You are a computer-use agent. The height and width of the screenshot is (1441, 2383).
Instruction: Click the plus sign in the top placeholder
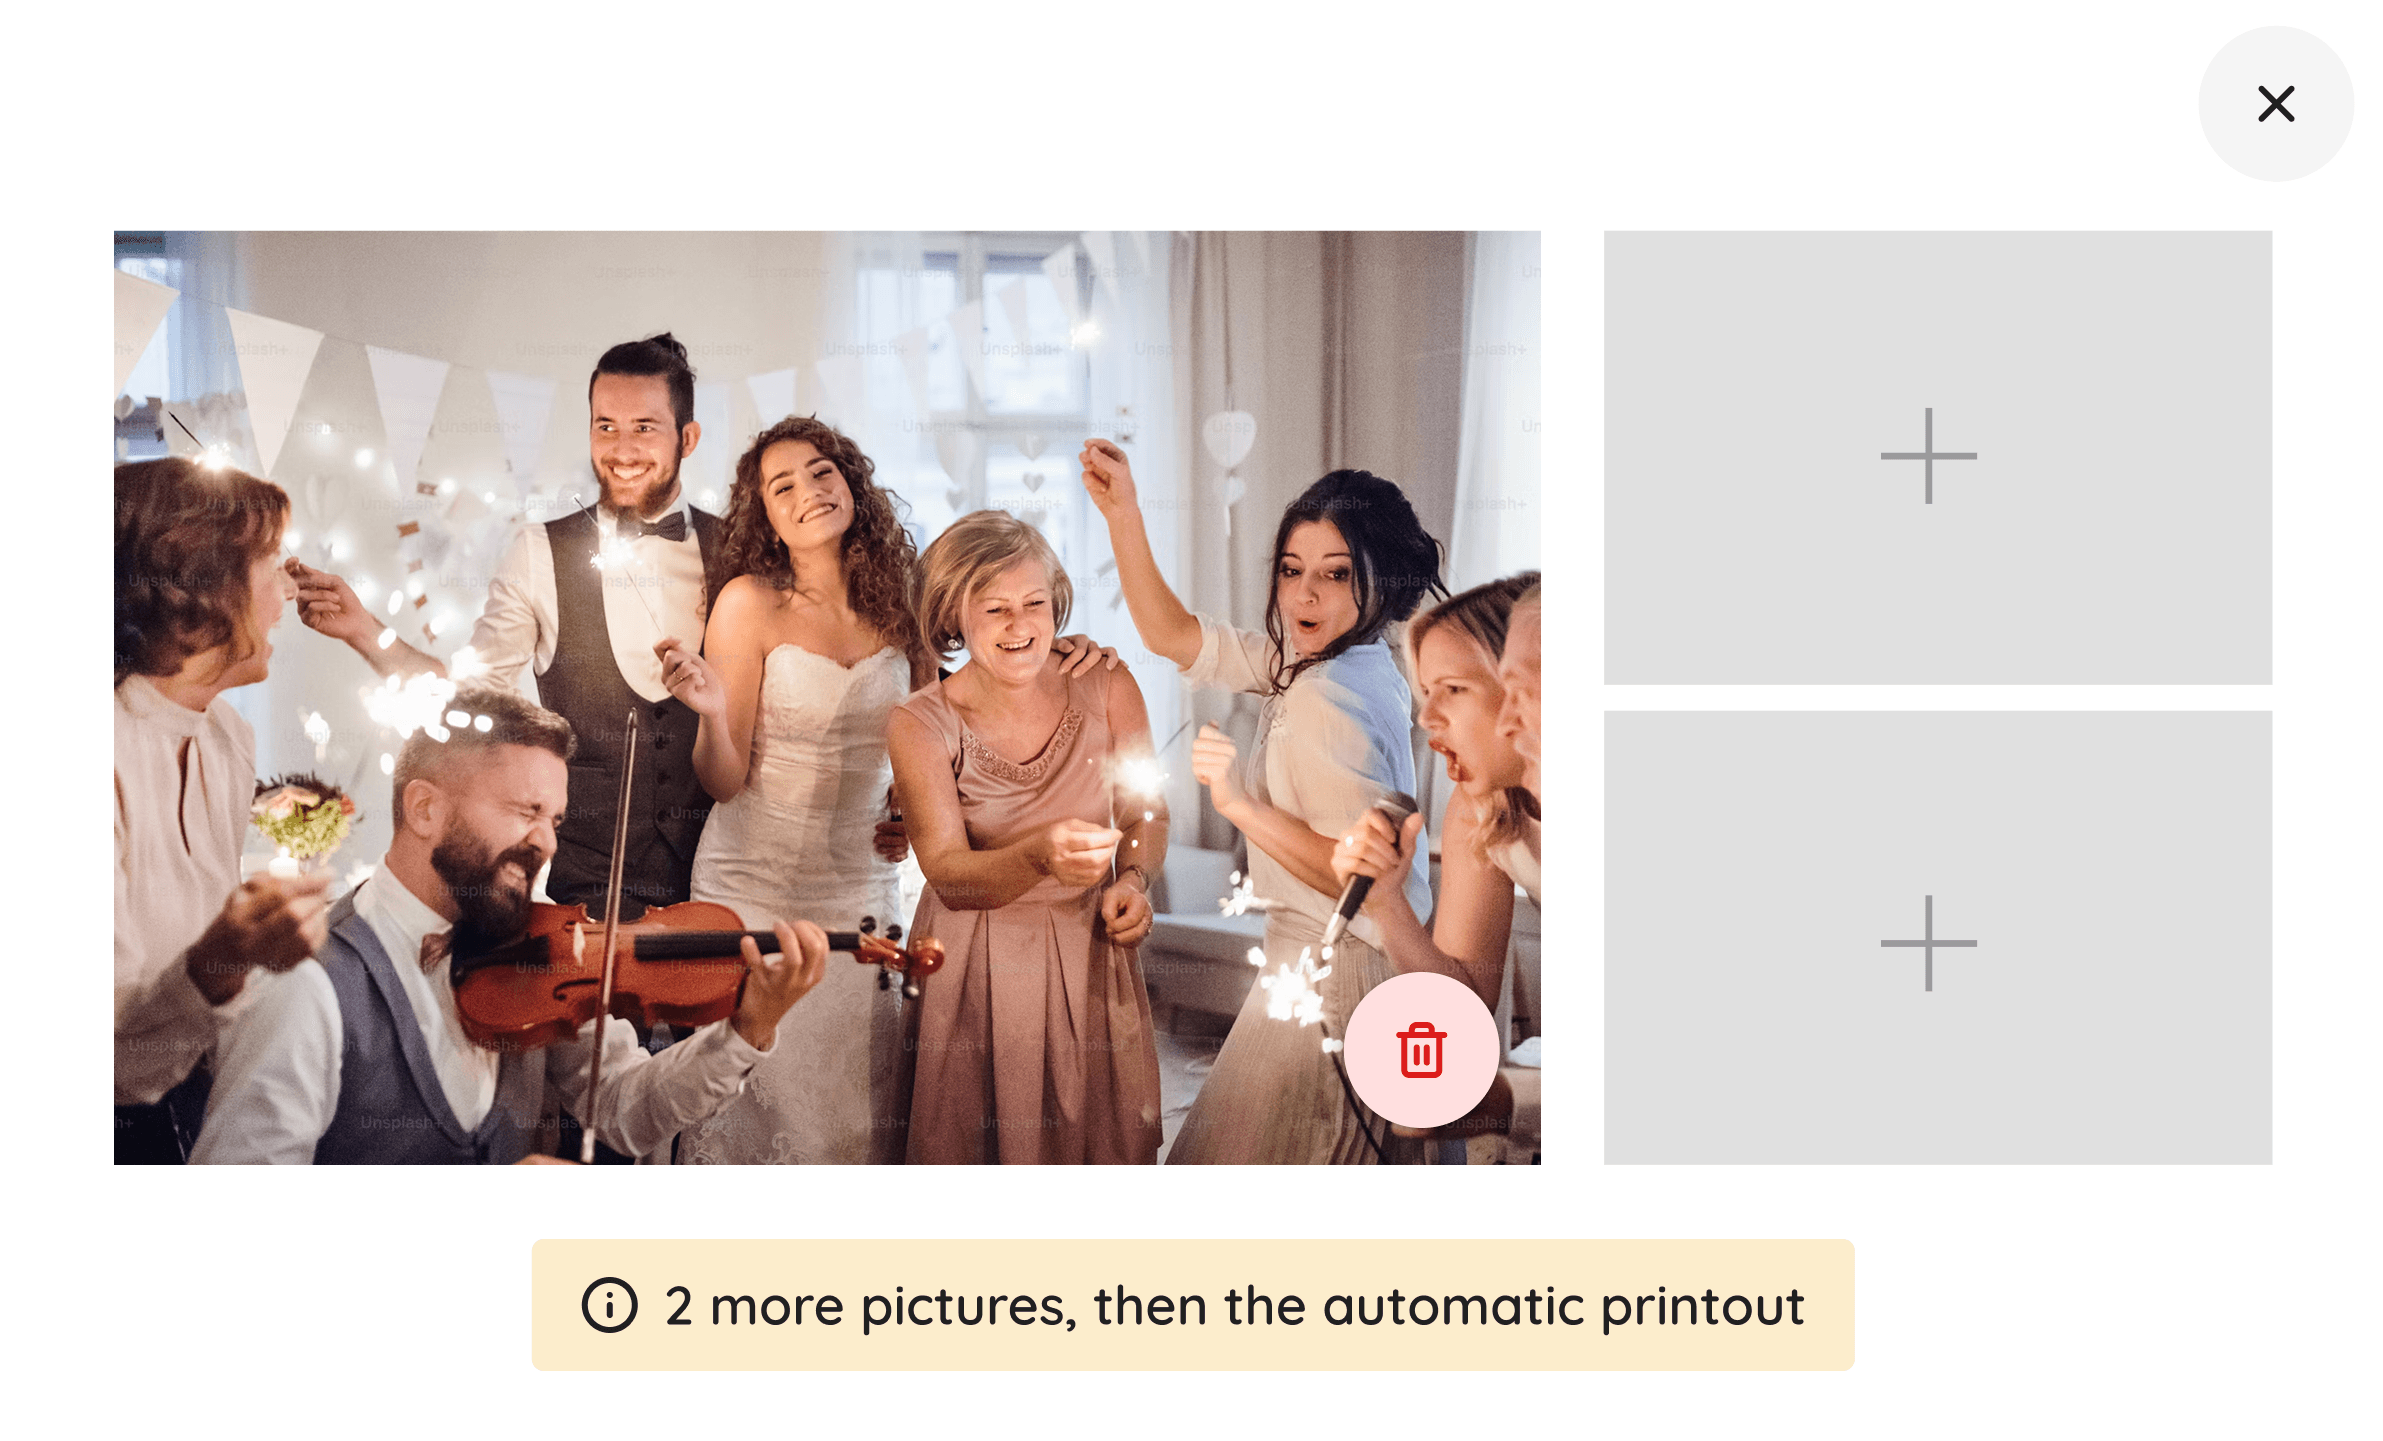tap(1928, 456)
